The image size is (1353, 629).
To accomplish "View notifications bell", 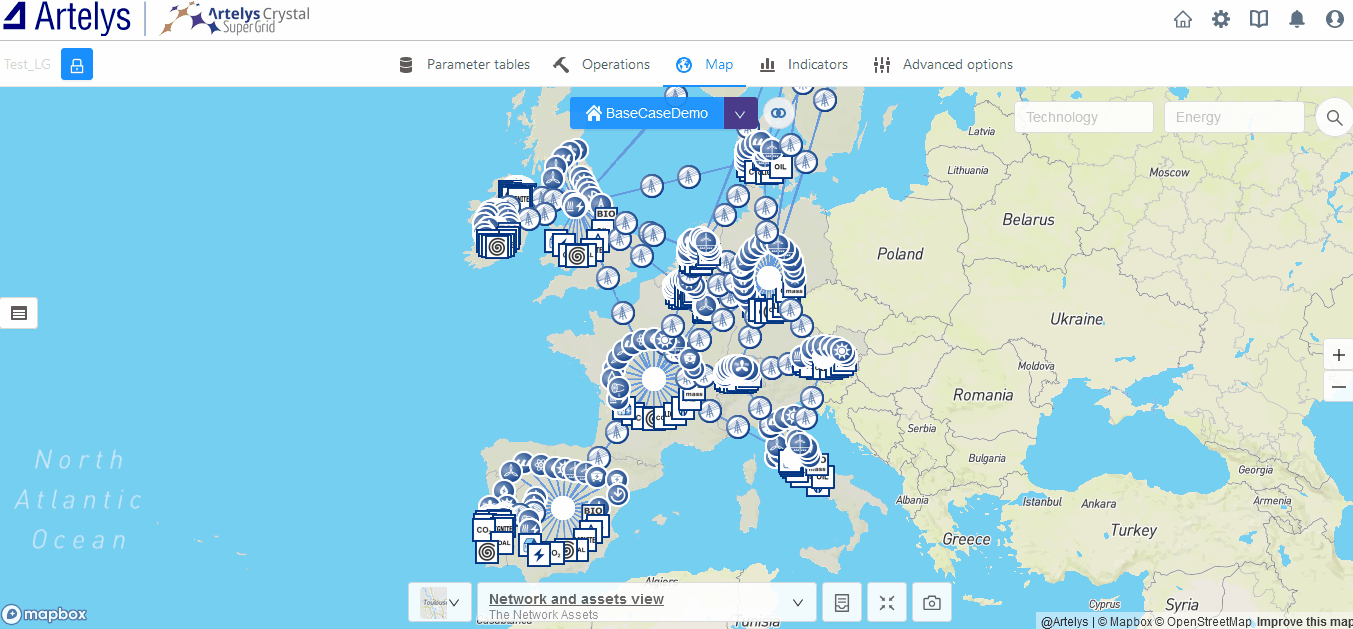I will click(x=1297, y=19).
